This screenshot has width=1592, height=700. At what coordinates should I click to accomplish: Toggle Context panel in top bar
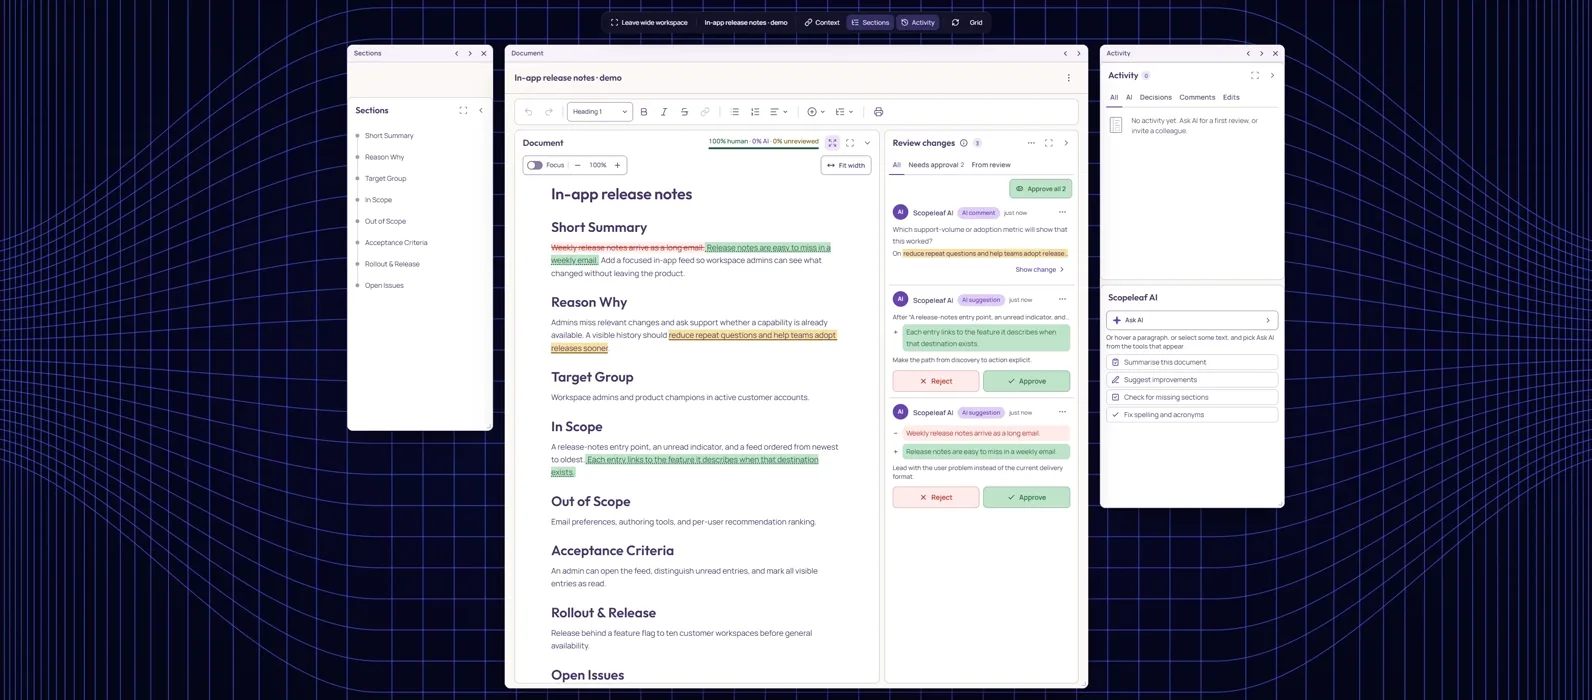pos(822,22)
